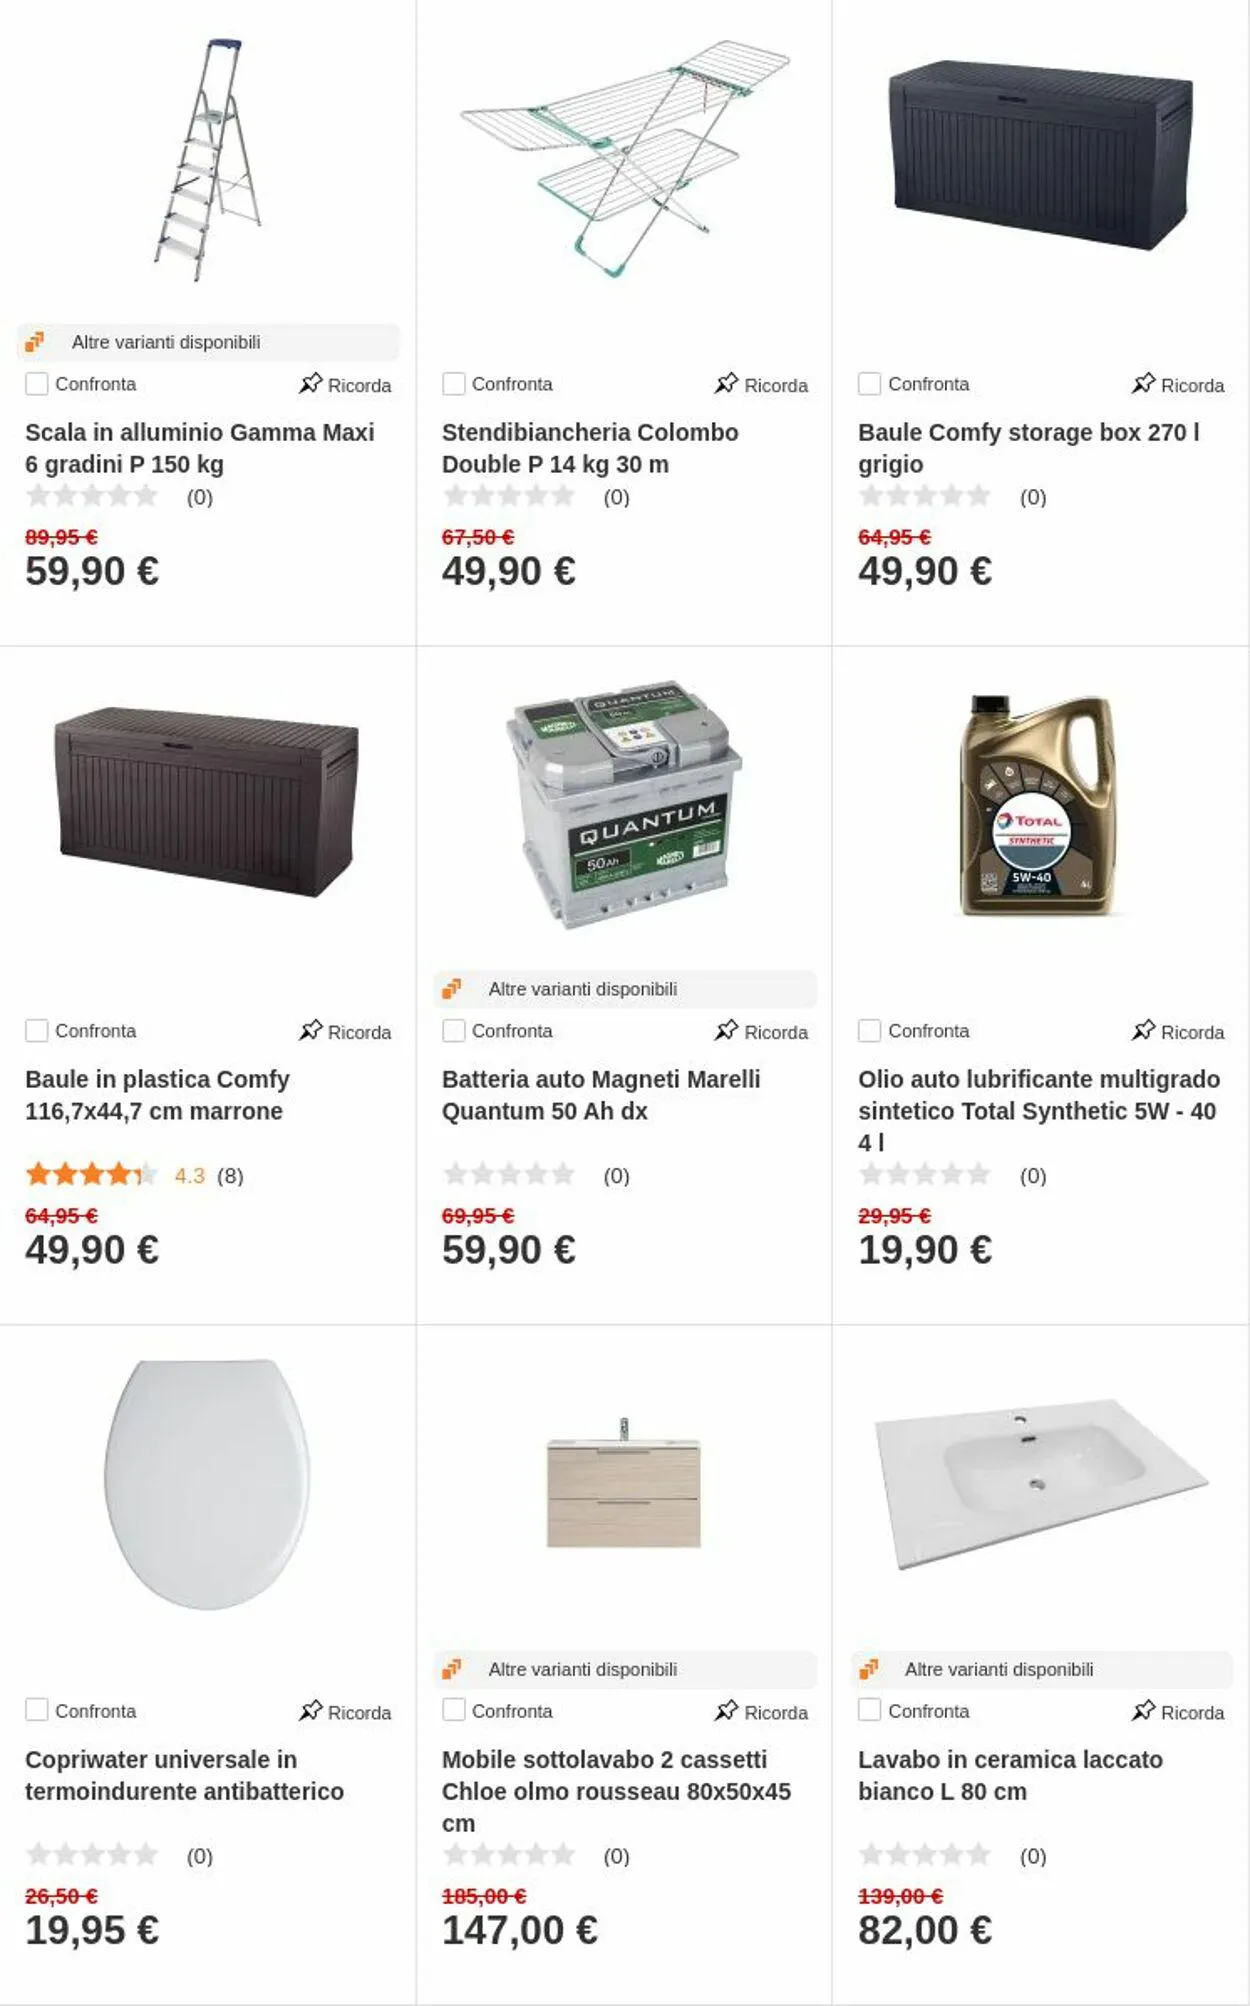Pin the Copriwater universale product
This screenshot has width=1250, height=2006.
(344, 1712)
